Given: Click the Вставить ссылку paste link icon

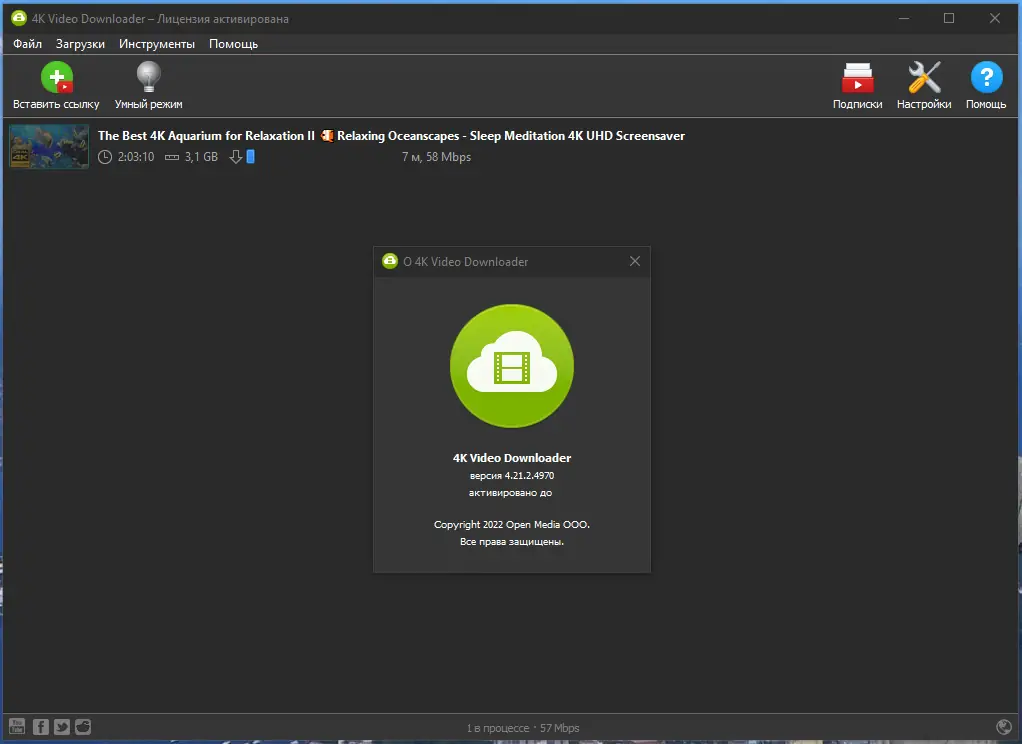Looking at the screenshot, I should pos(57,78).
